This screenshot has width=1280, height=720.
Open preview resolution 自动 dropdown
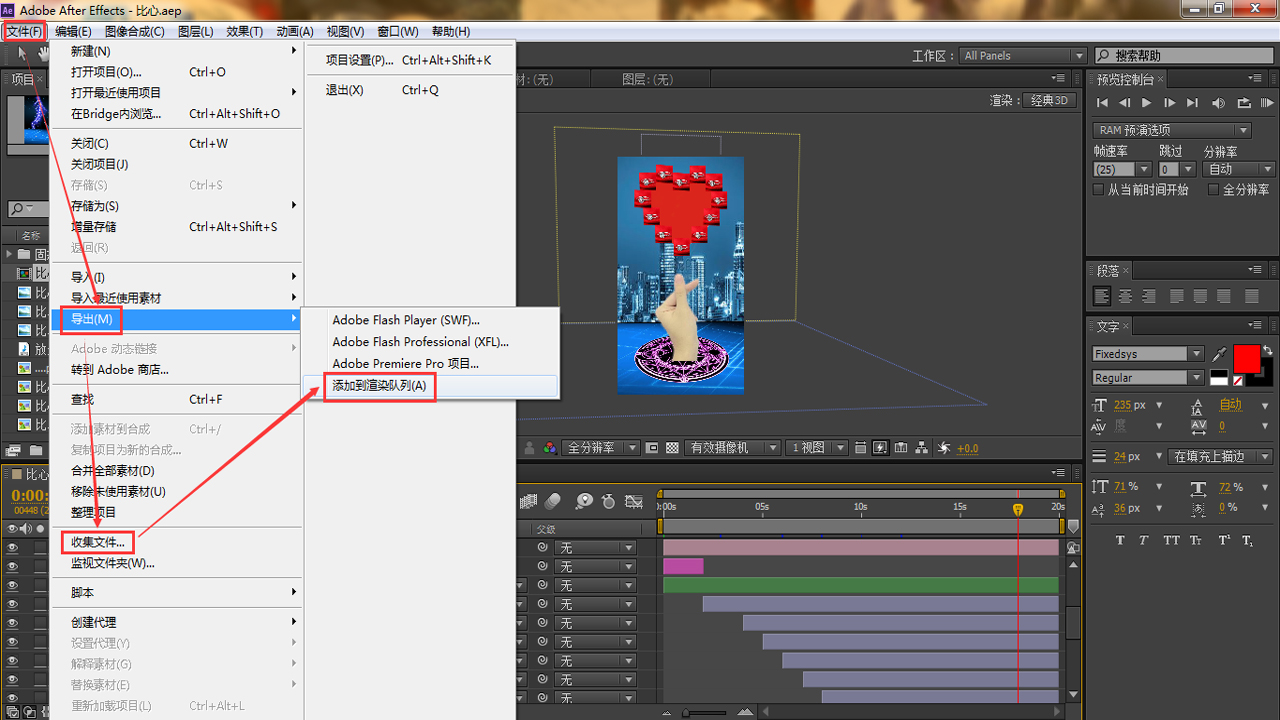pos(1239,169)
